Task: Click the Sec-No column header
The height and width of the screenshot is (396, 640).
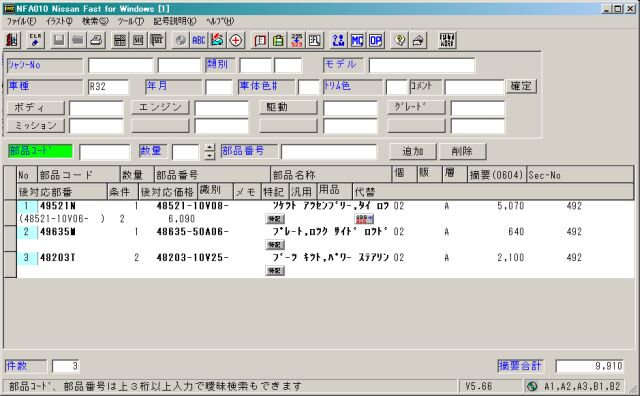Action: [x=580, y=175]
